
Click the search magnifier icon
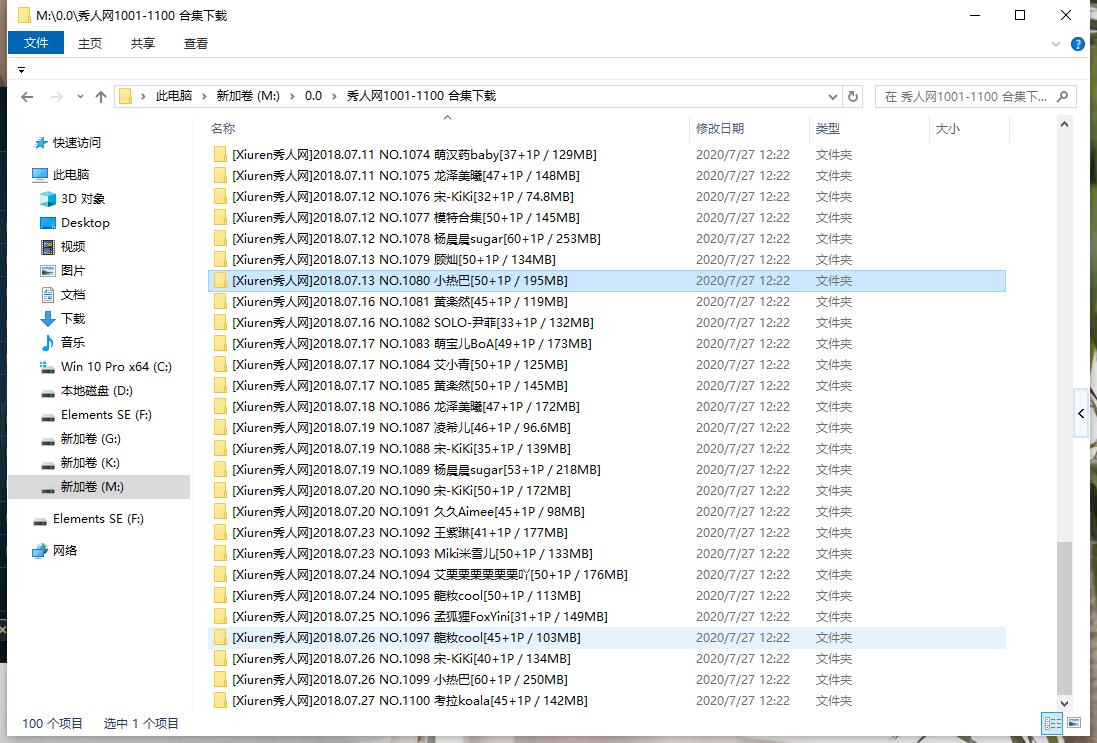pos(1062,97)
